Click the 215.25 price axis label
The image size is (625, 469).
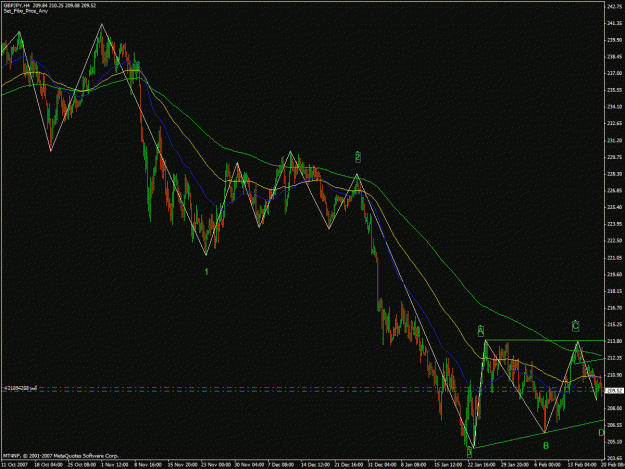(615, 324)
